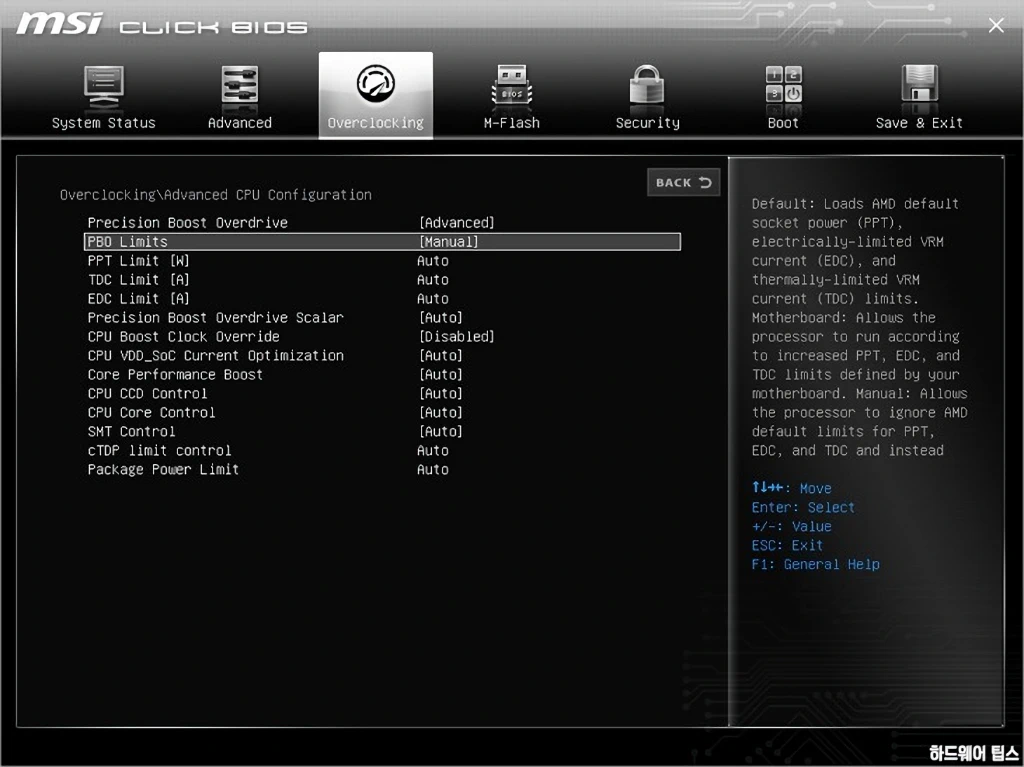1024x767 pixels.
Task: Switch to the Advanced tab label
Action: coord(240,123)
